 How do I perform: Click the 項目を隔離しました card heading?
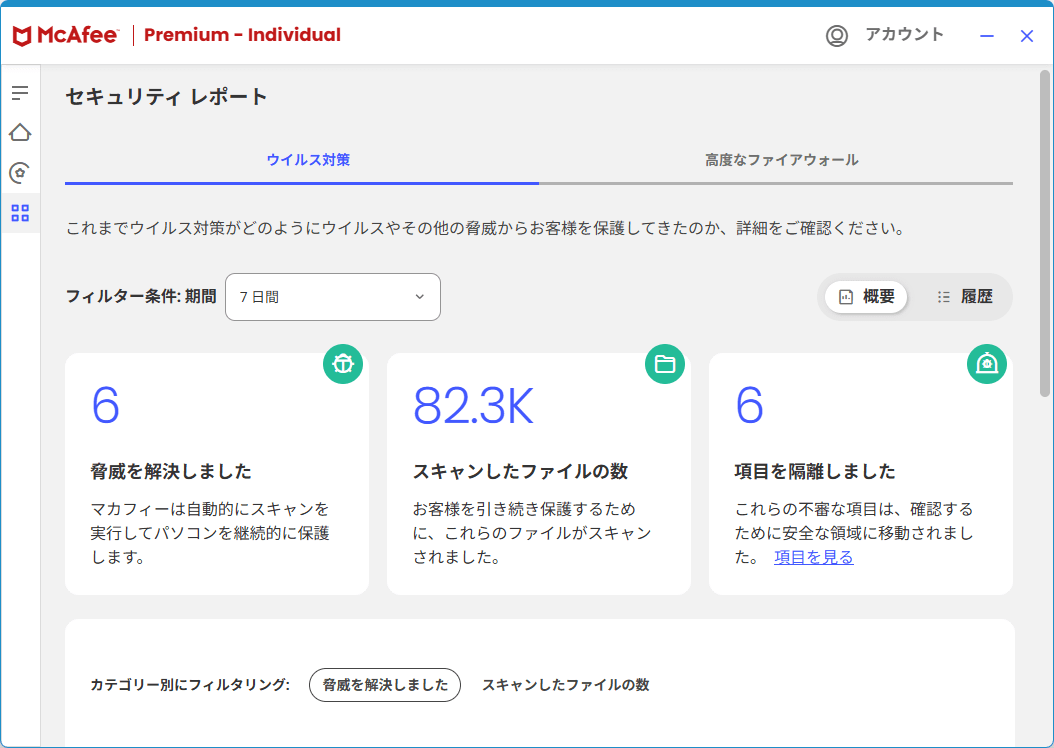click(815, 471)
